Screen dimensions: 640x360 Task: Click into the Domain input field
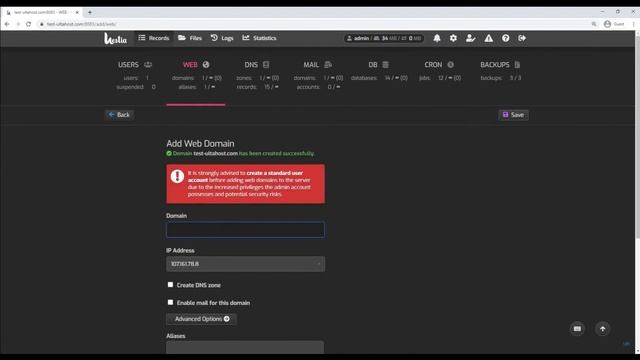tap(245, 230)
